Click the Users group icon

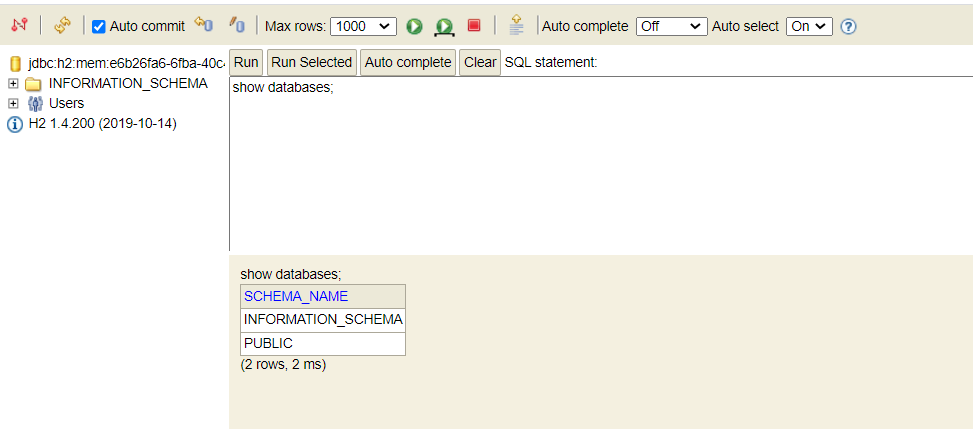(35, 104)
